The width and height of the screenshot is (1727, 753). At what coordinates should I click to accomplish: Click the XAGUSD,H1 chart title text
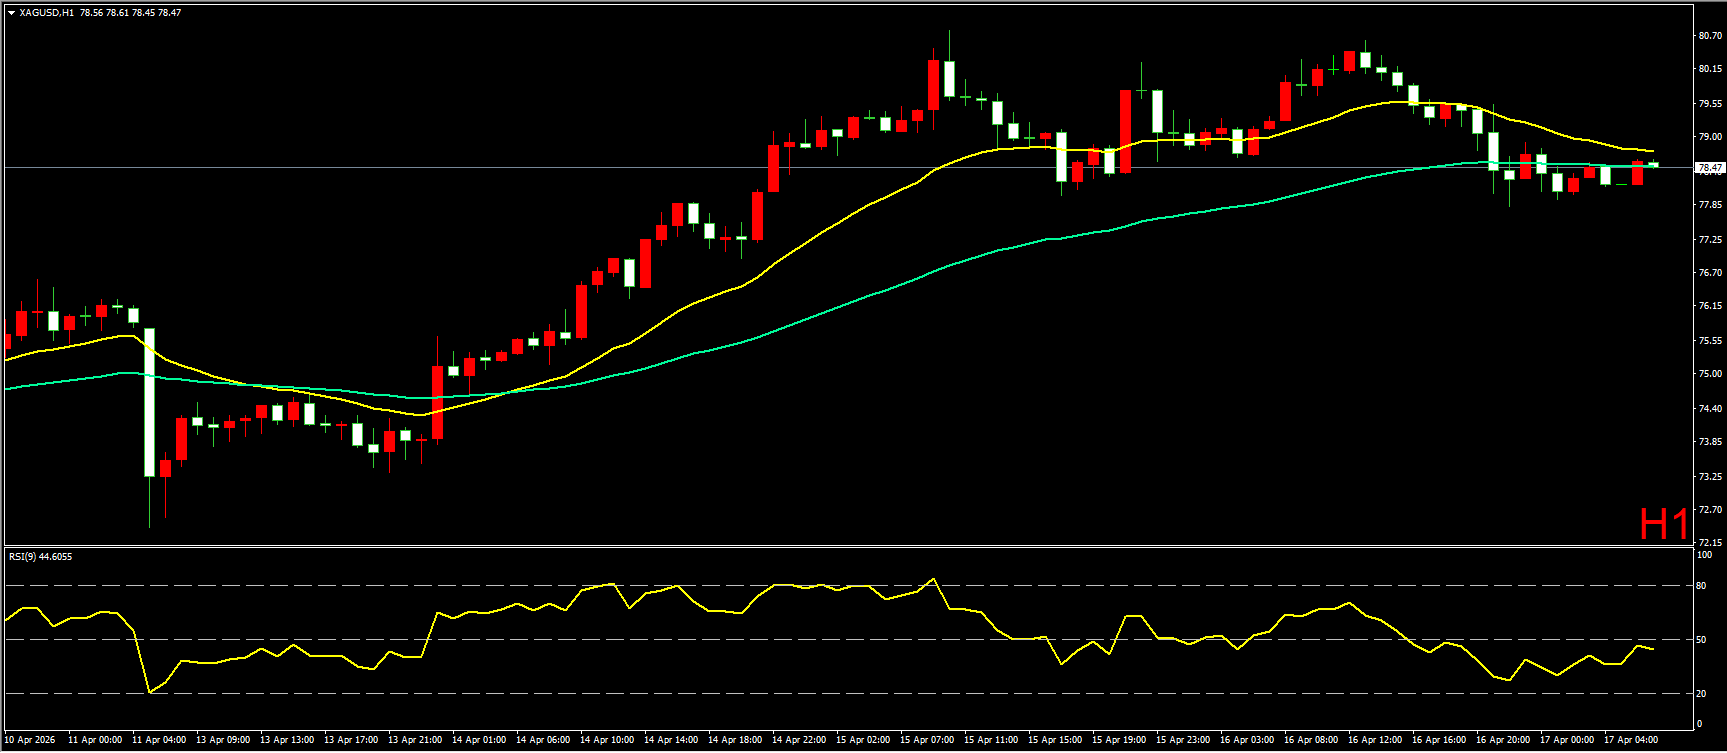[x=46, y=13]
